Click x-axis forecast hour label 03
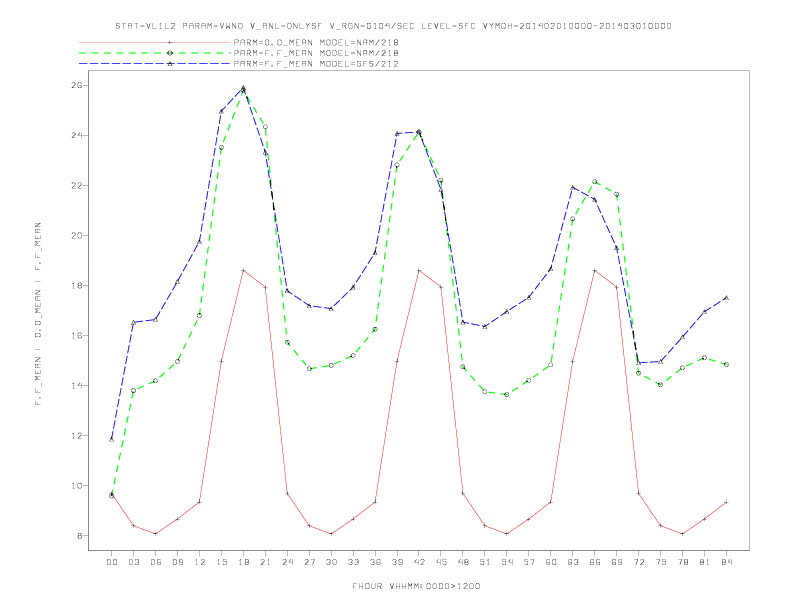The height and width of the screenshot is (612, 792). (133, 562)
